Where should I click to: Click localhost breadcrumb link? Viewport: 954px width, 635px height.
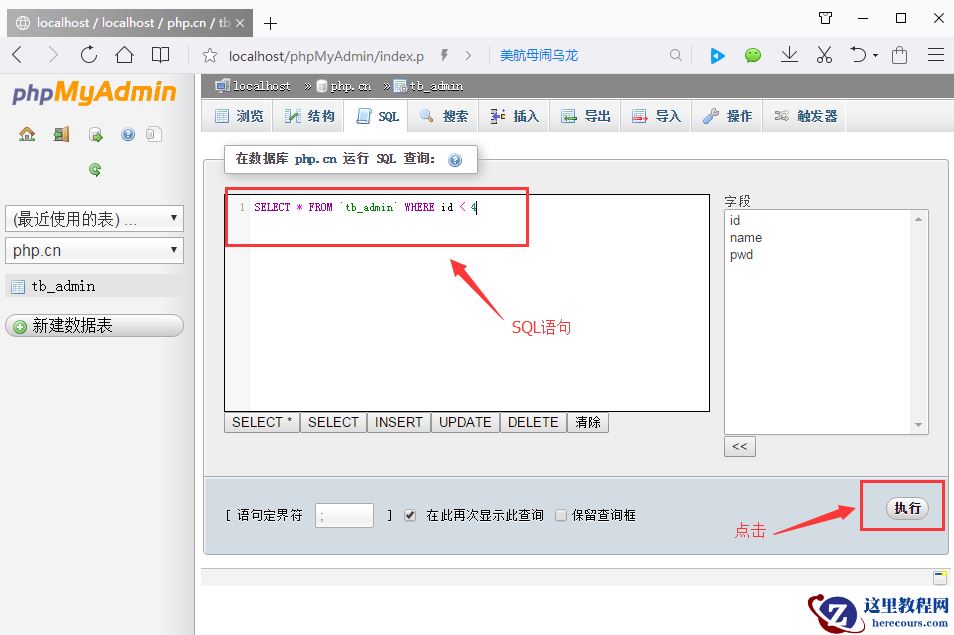[x=262, y=86]
